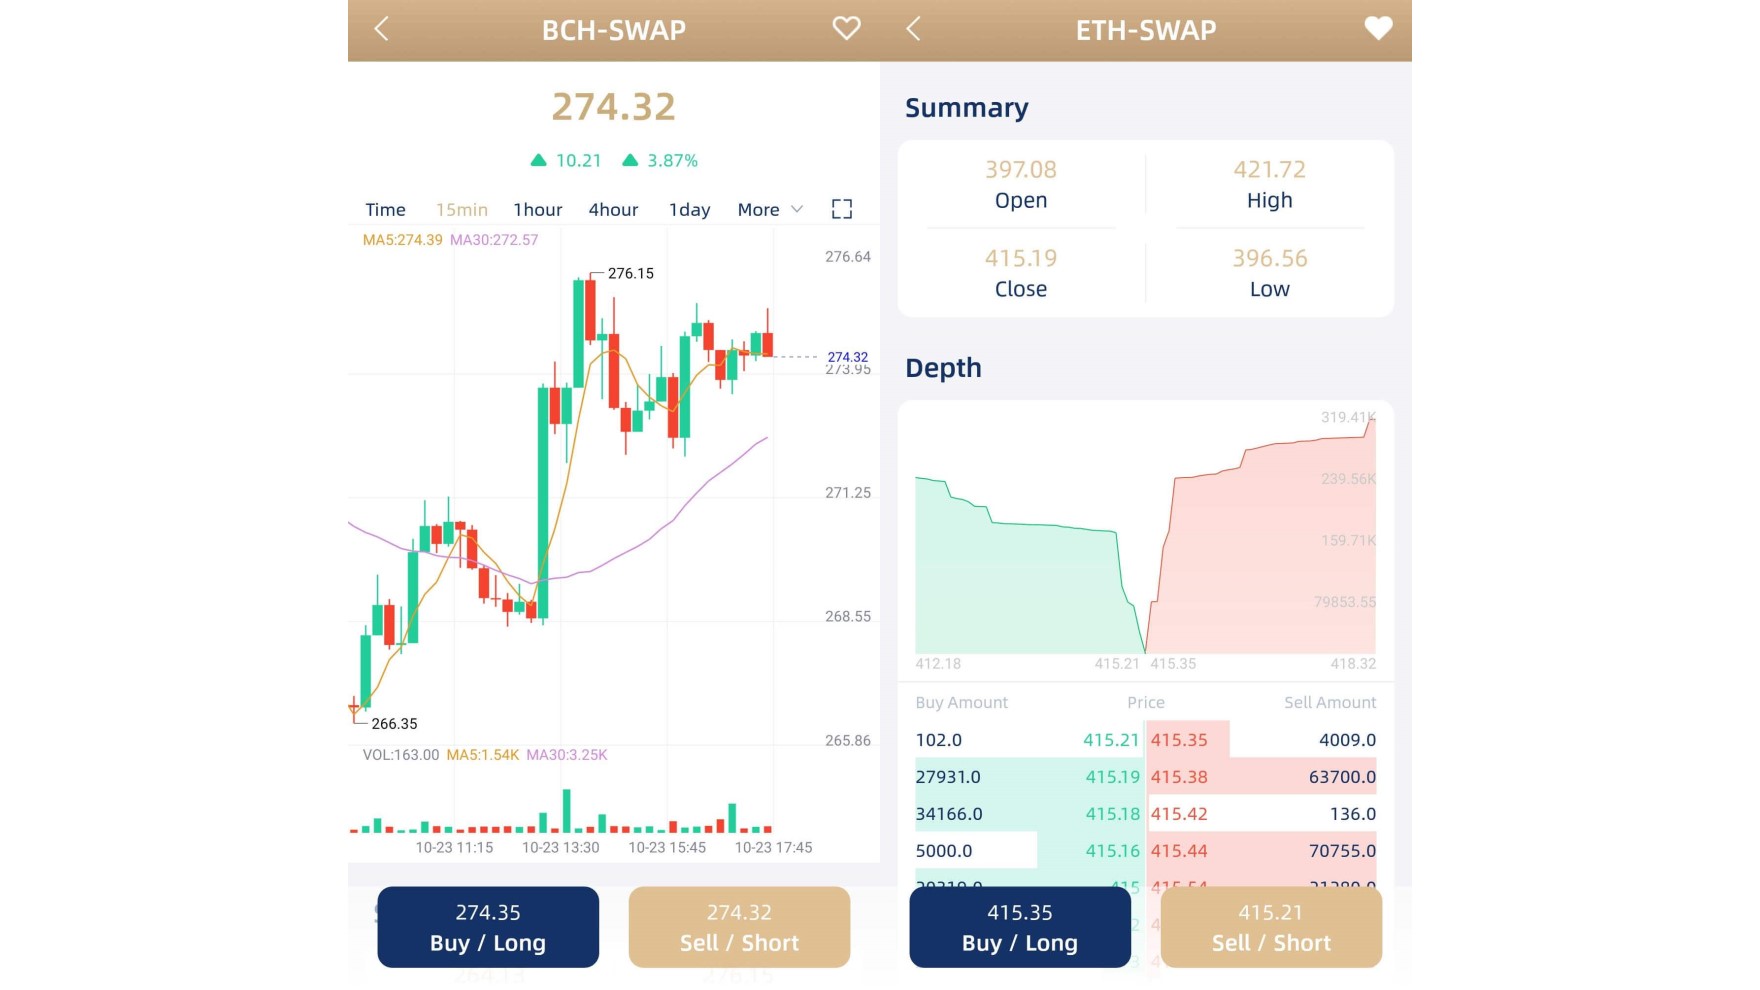Tap buy amount 34166.0

tap(949, 814)
